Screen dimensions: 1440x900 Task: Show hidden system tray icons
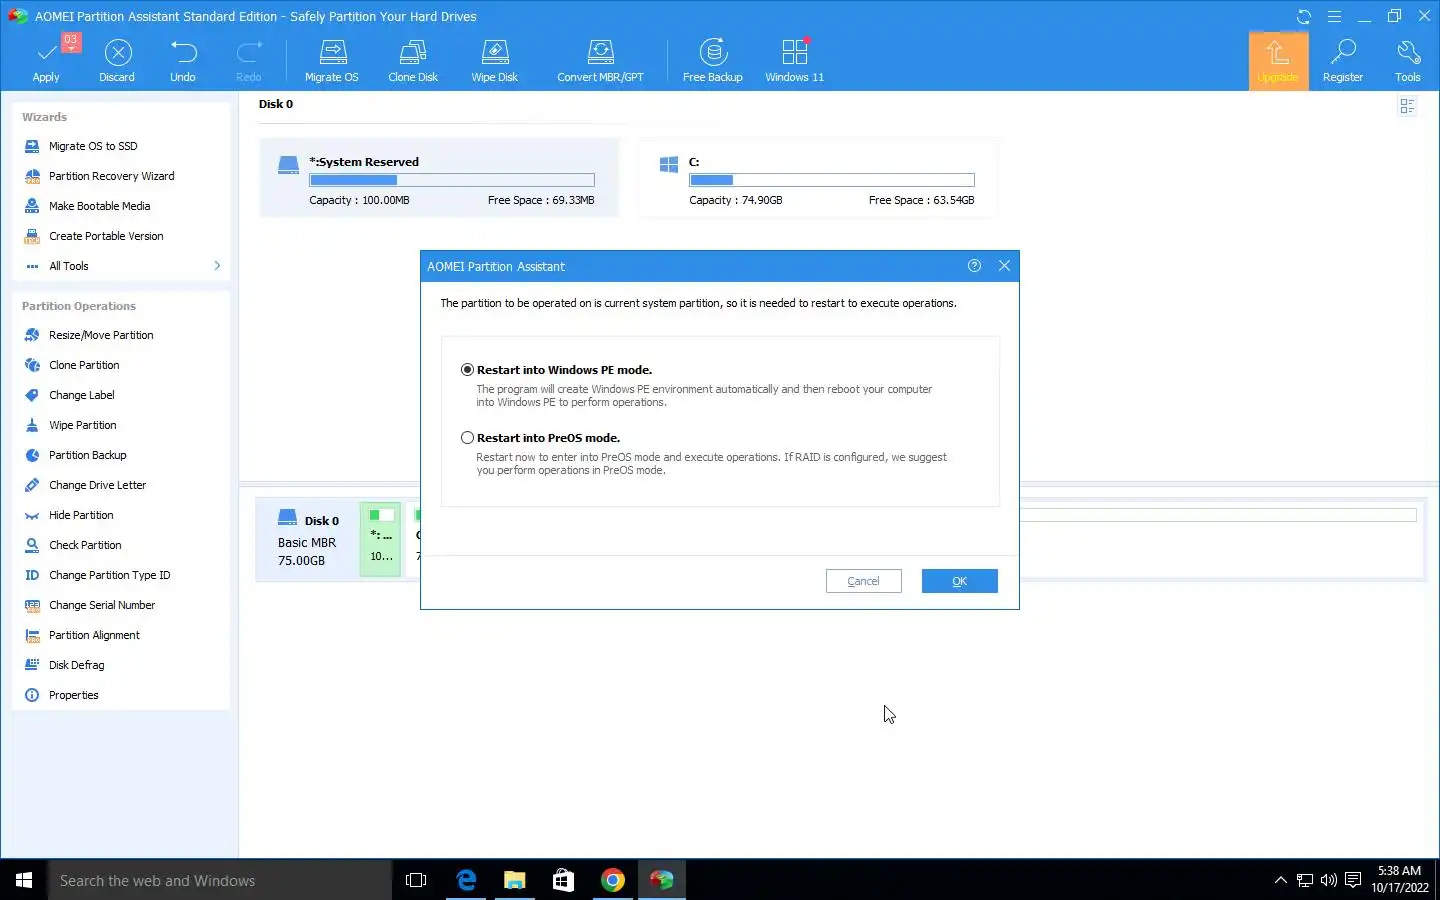(x=1280, y=880)
